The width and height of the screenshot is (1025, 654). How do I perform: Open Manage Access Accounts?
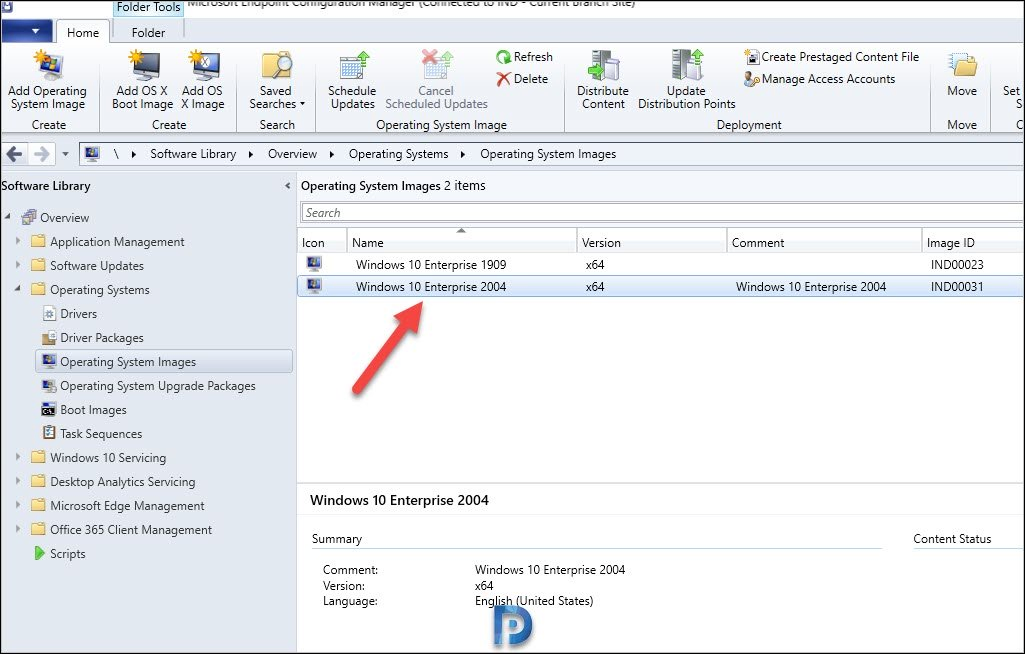coord(820,78)
